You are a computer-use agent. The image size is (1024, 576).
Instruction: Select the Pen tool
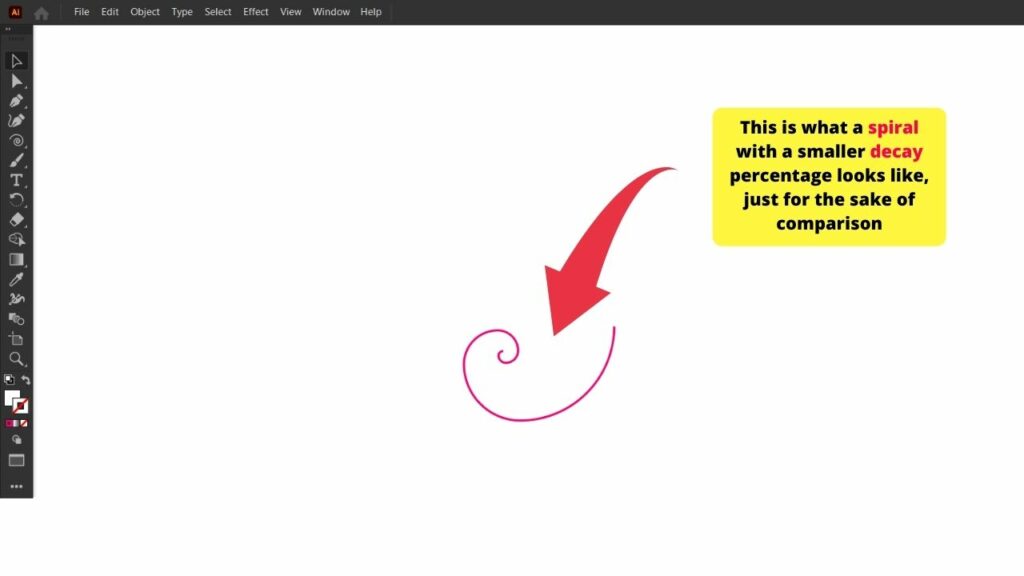click(x=17, y=100)
